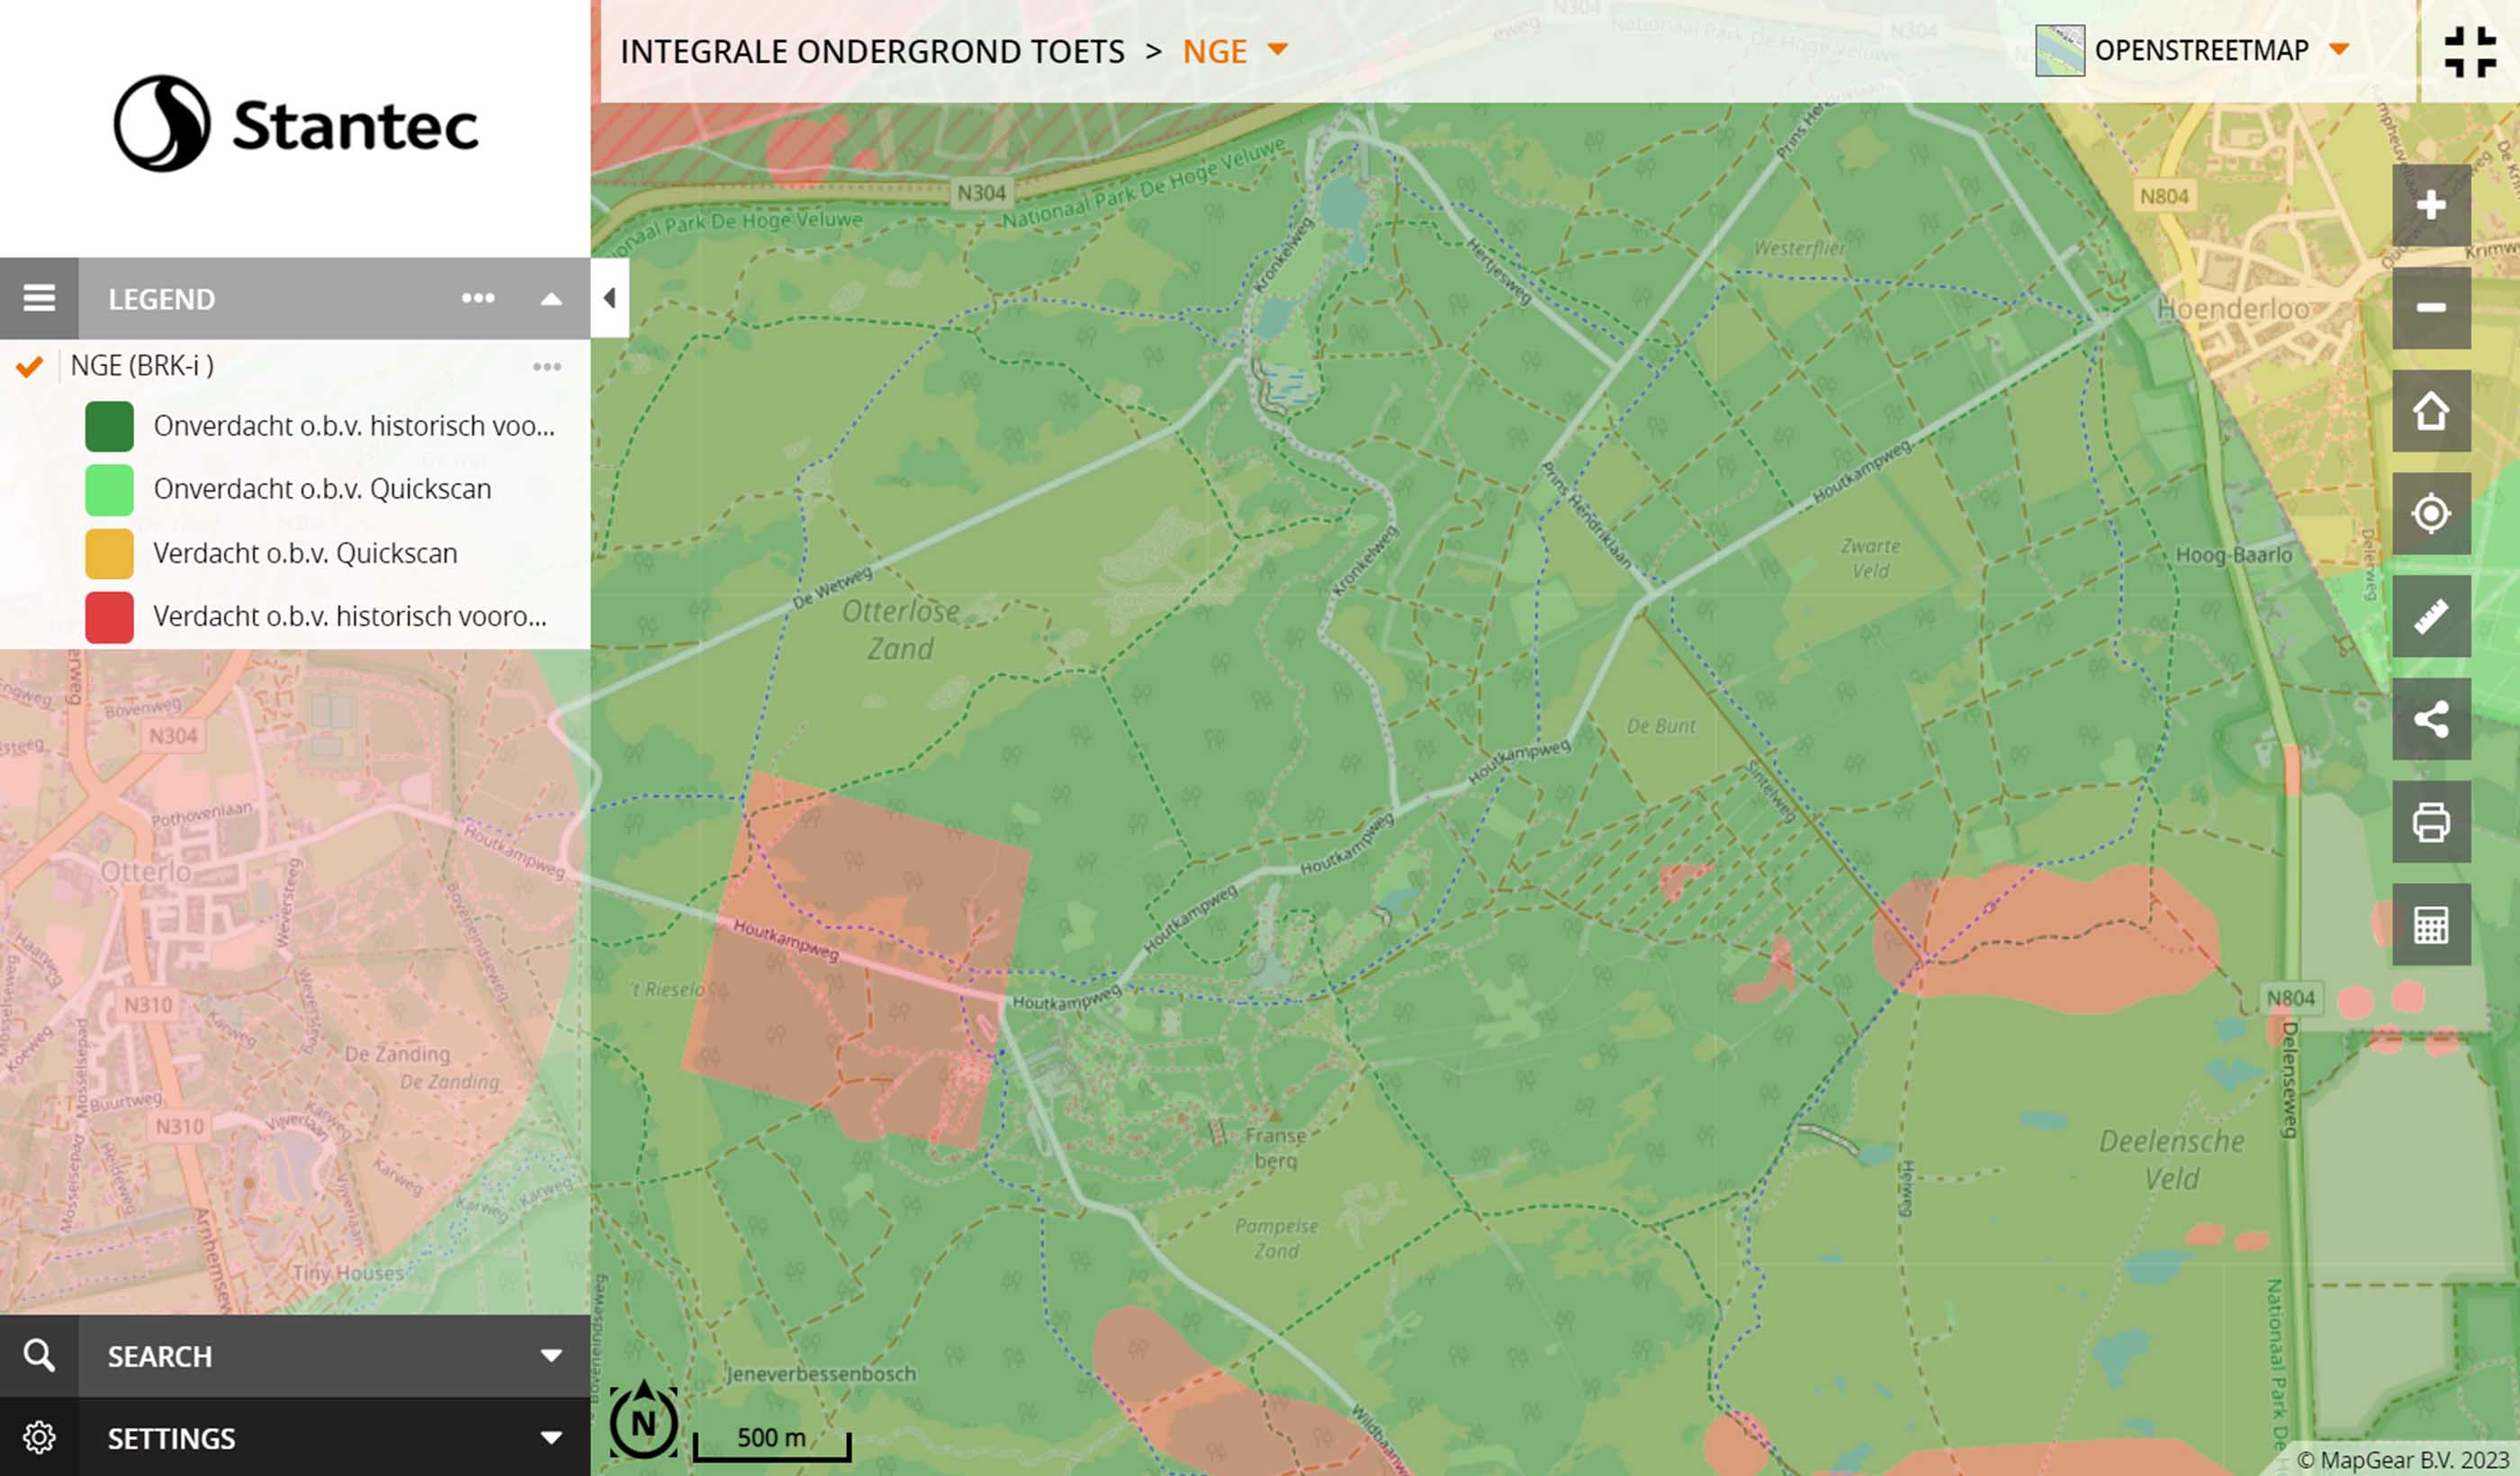This screenshot has height=1476, width=2520.
Task: Collapse the Legend panel arrow
Action: [551, 299]
